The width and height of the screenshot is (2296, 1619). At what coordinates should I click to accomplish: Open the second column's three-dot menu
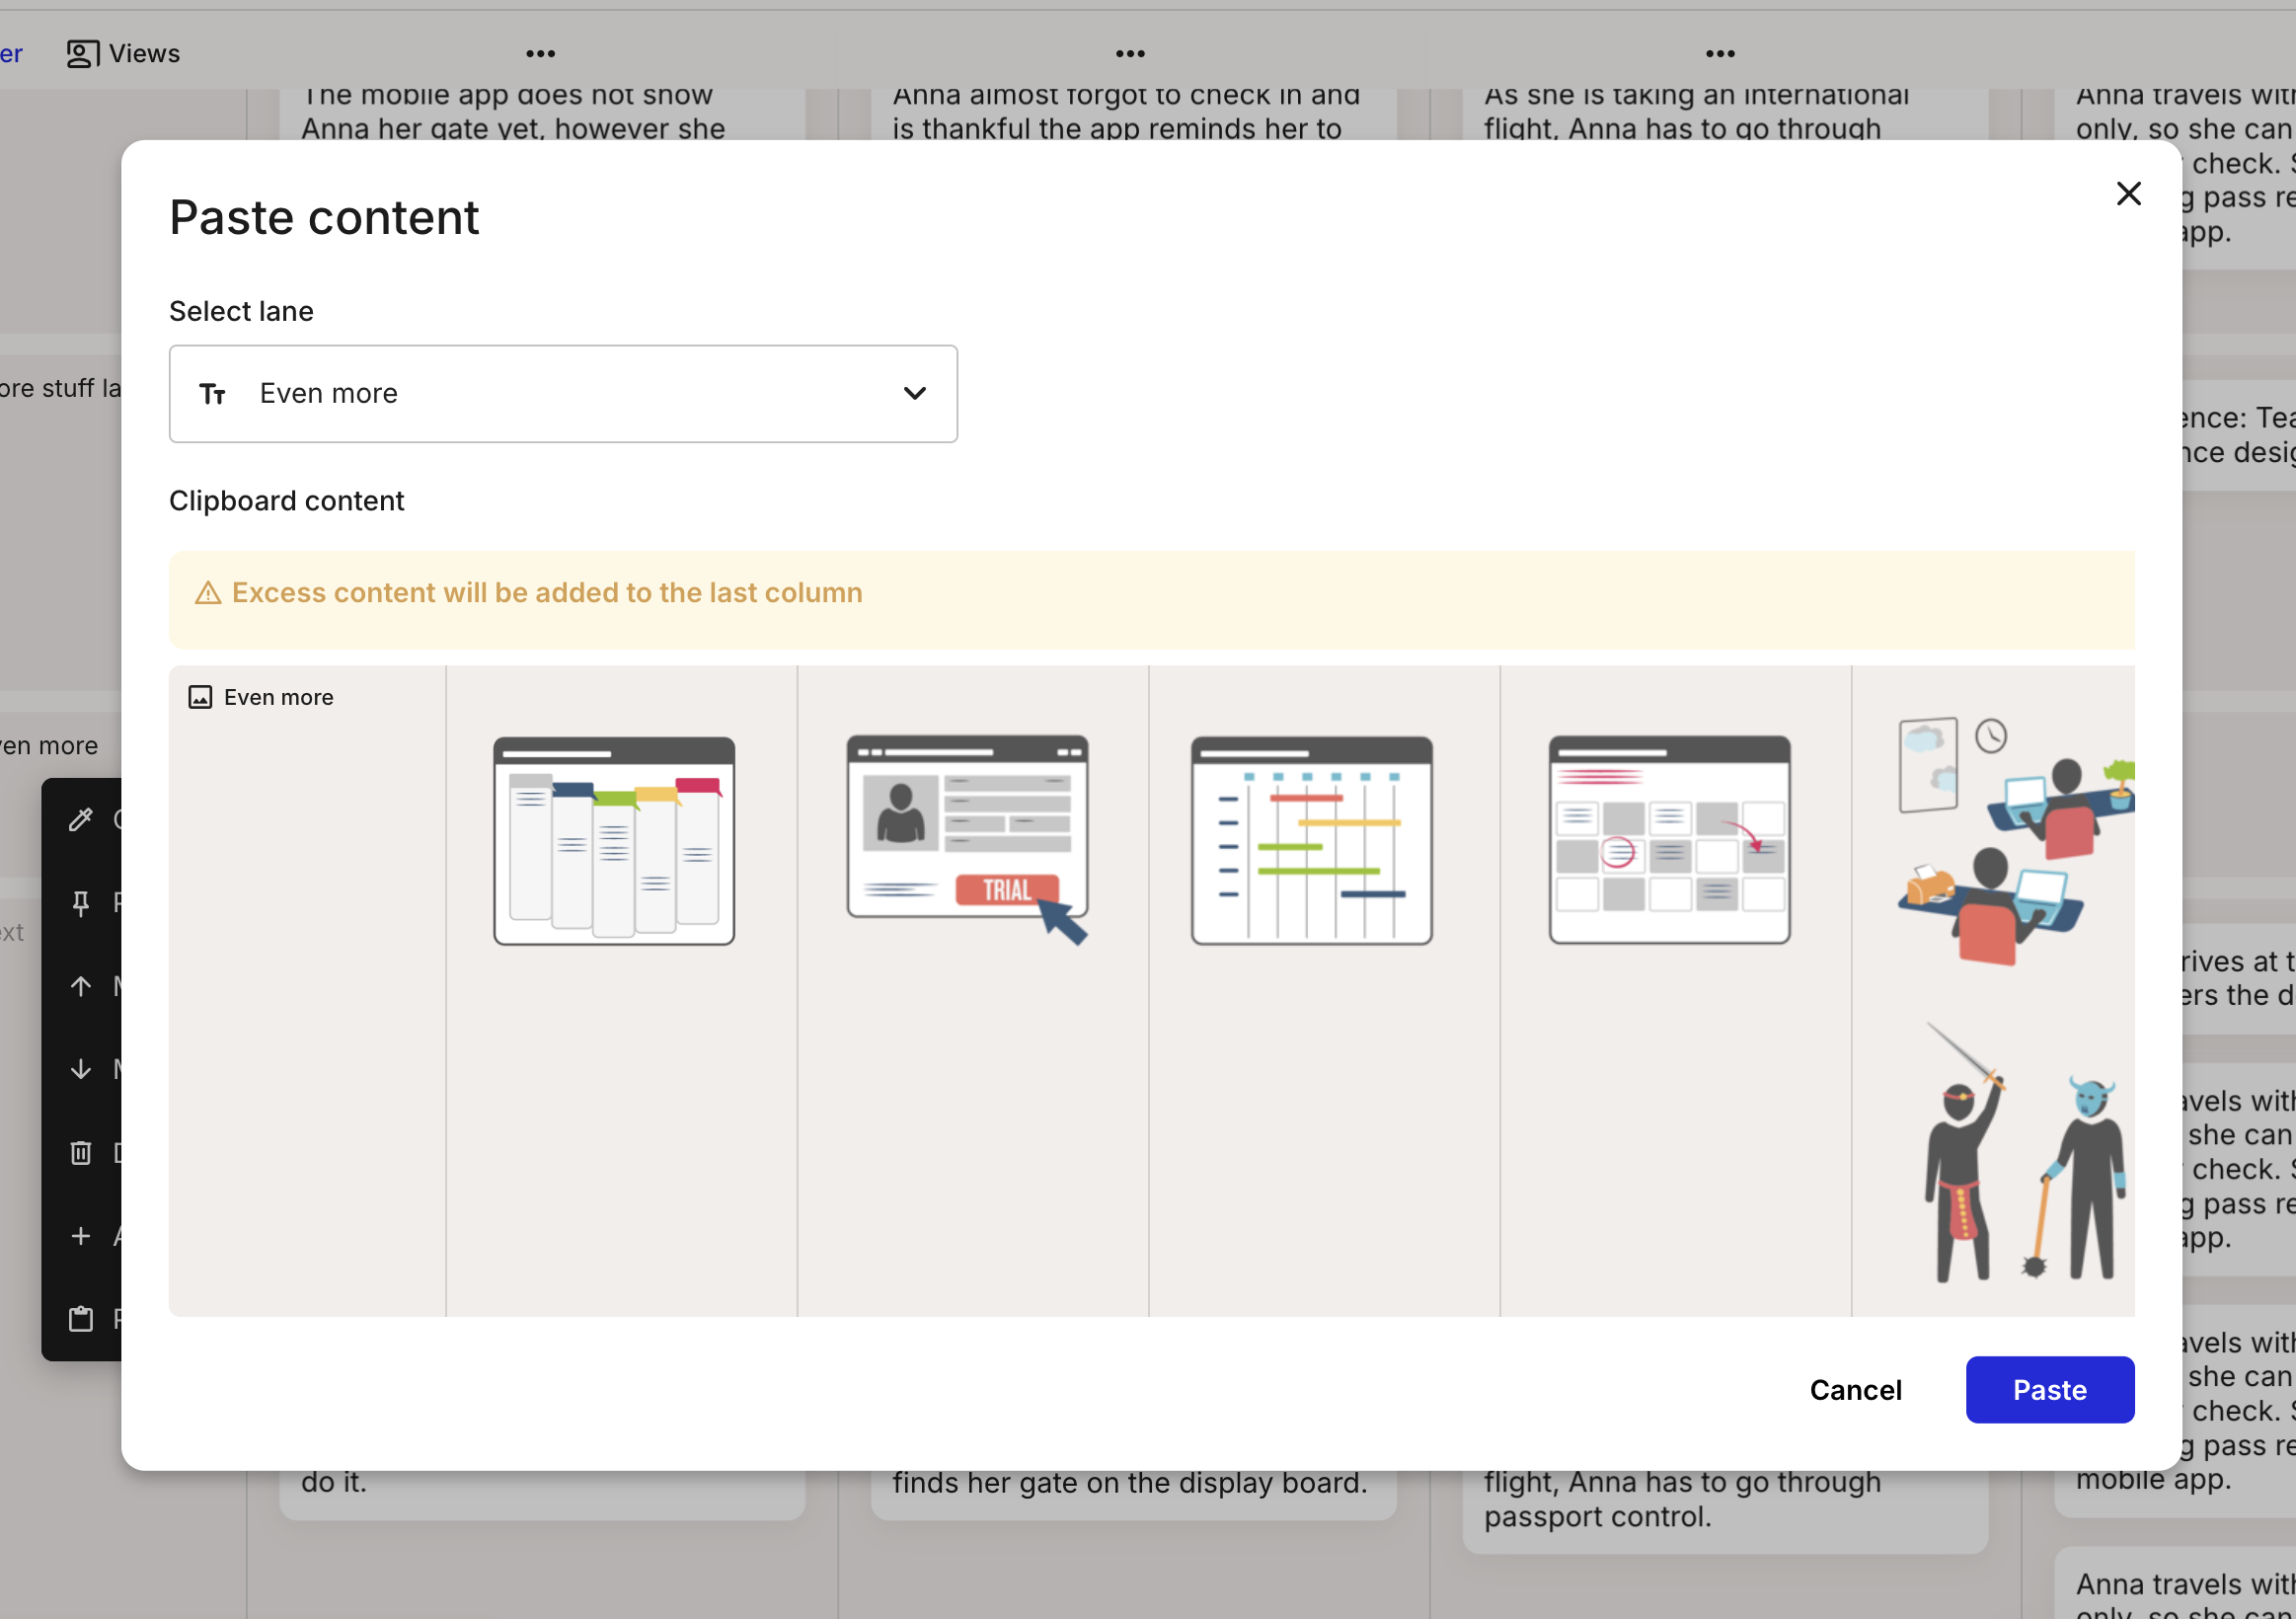point(1130,53)
